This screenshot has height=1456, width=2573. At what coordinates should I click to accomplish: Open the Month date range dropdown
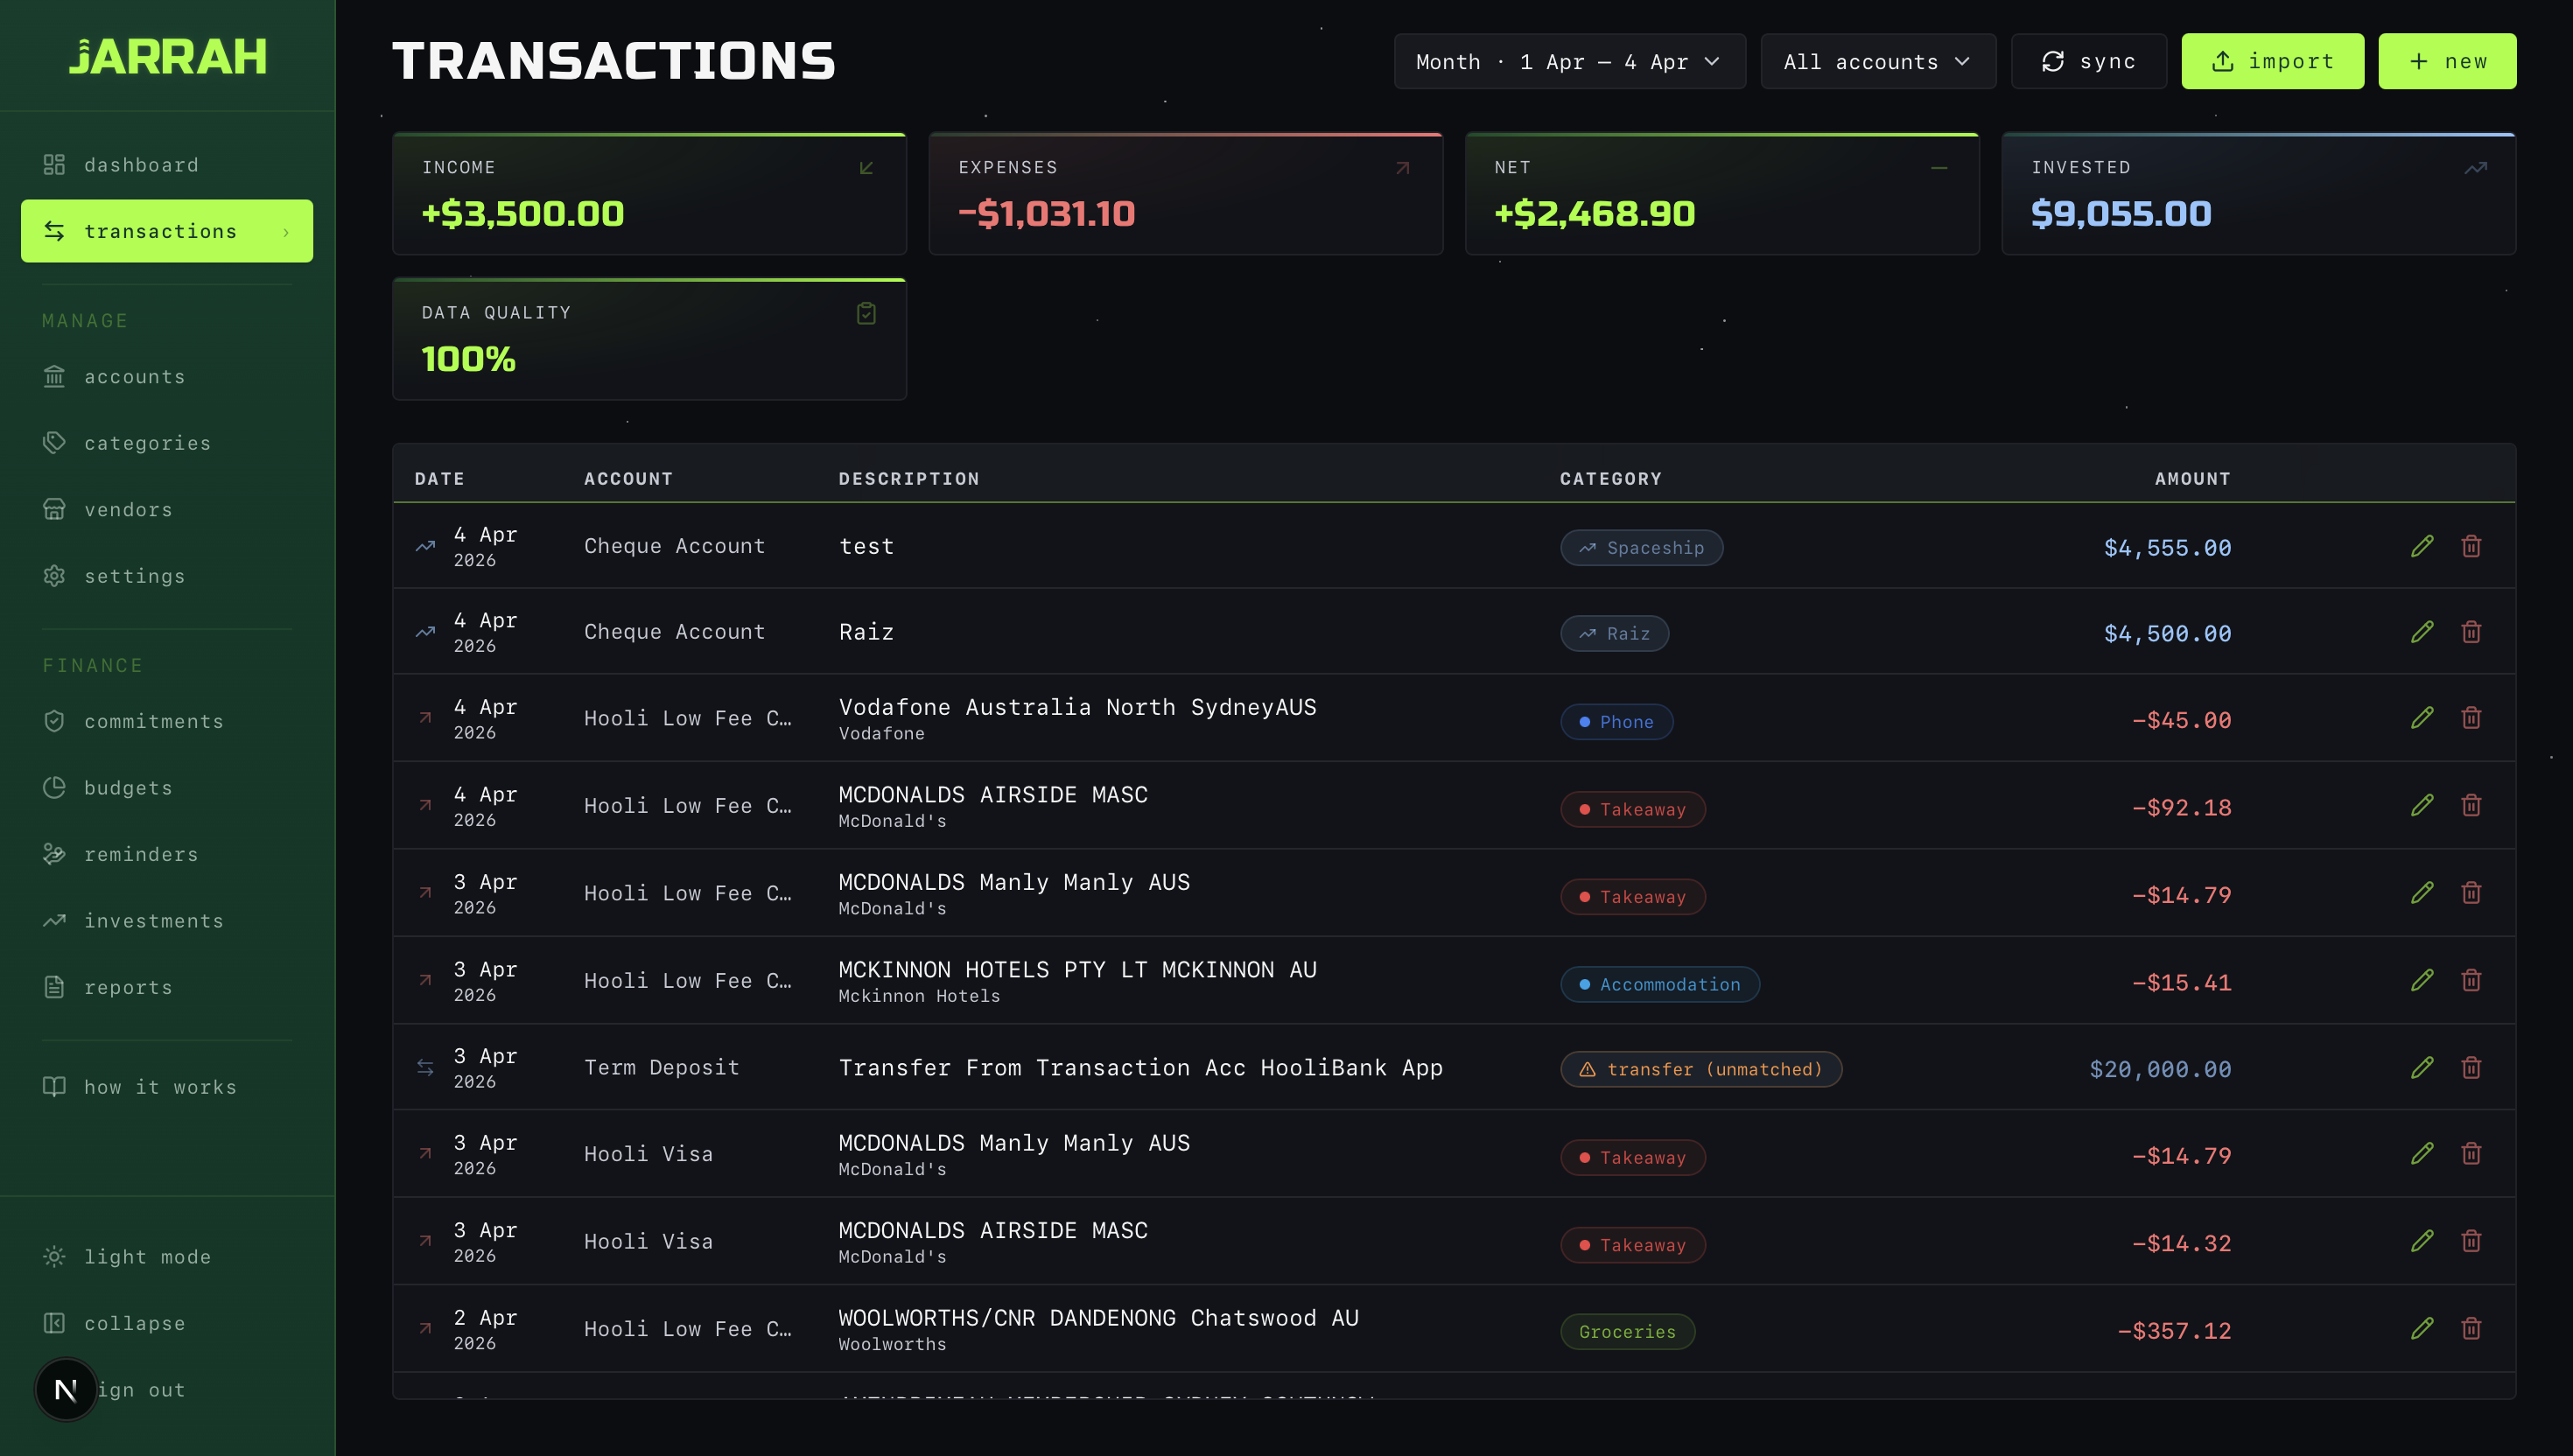tap(1568, 61)
